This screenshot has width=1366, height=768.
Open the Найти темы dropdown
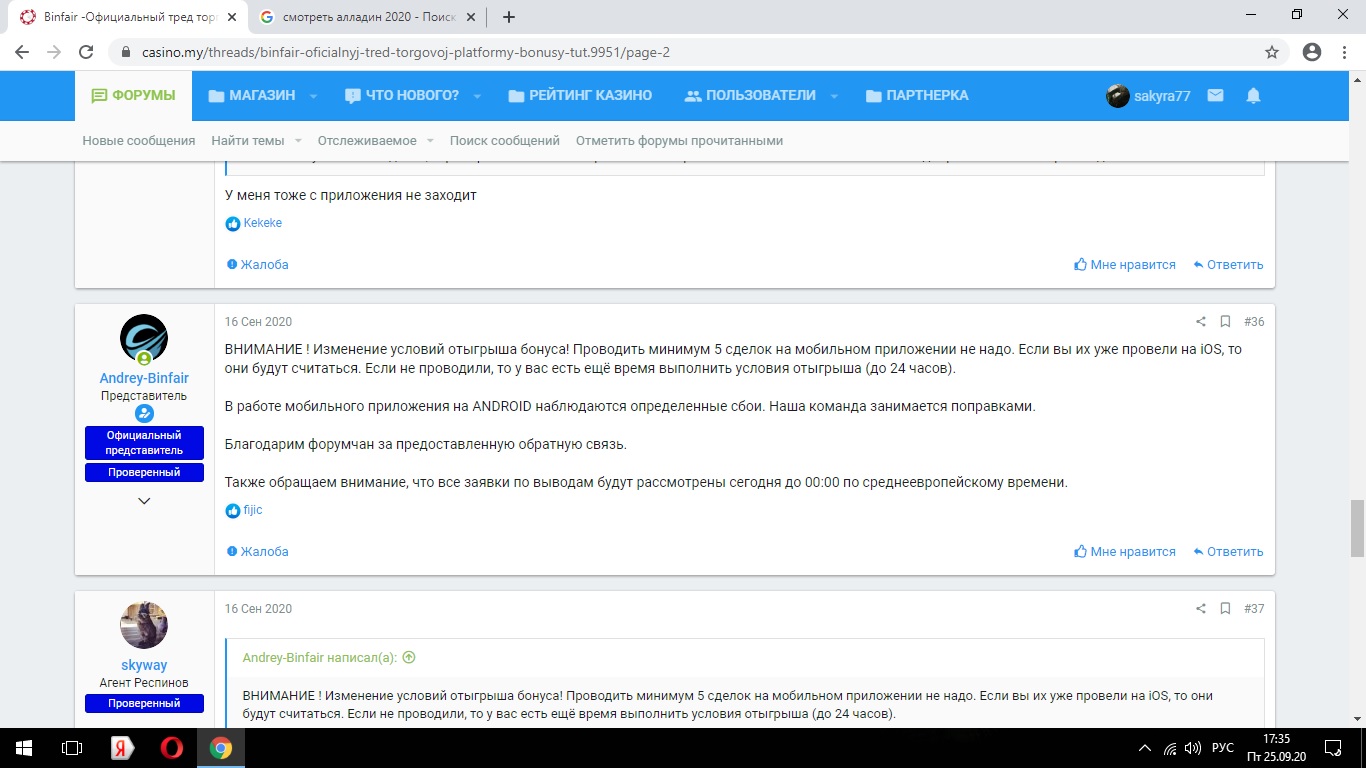[x=256, y=141]
